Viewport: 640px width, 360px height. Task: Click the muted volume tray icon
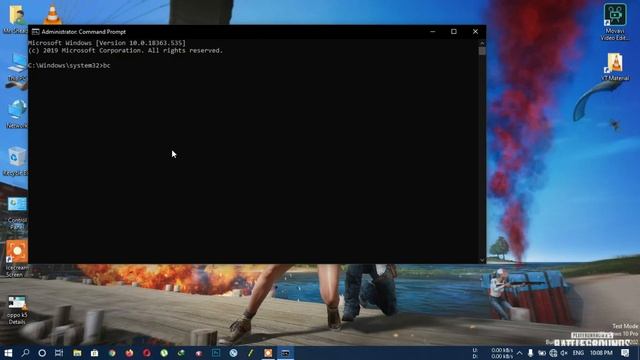pos(564,353)
